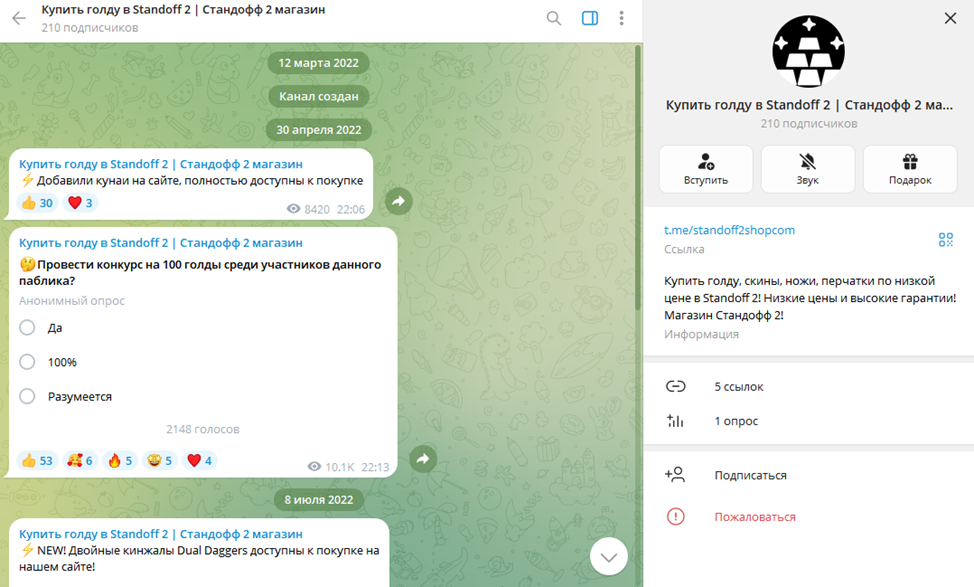This screenshot has height=587, width=974.
Task: Click channel name above the poll
Action: tap(161, 243)
